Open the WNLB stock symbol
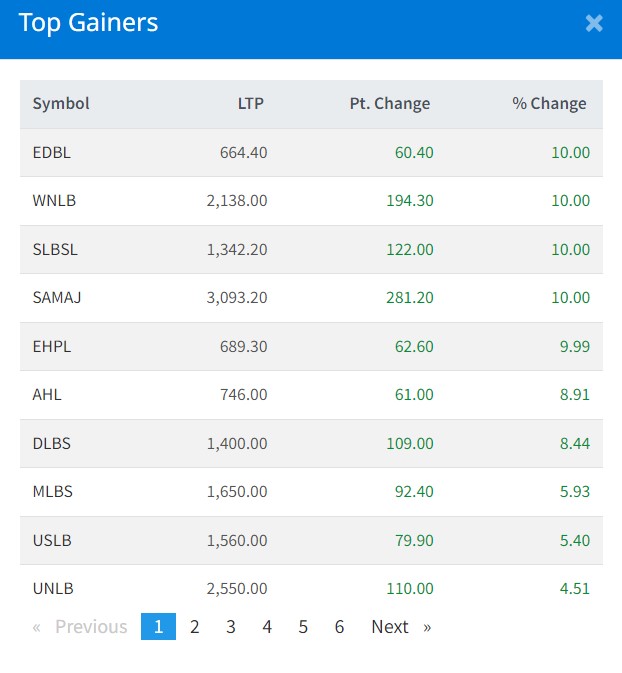This screenshot has height=673, width=622. (x=54, y=201)
